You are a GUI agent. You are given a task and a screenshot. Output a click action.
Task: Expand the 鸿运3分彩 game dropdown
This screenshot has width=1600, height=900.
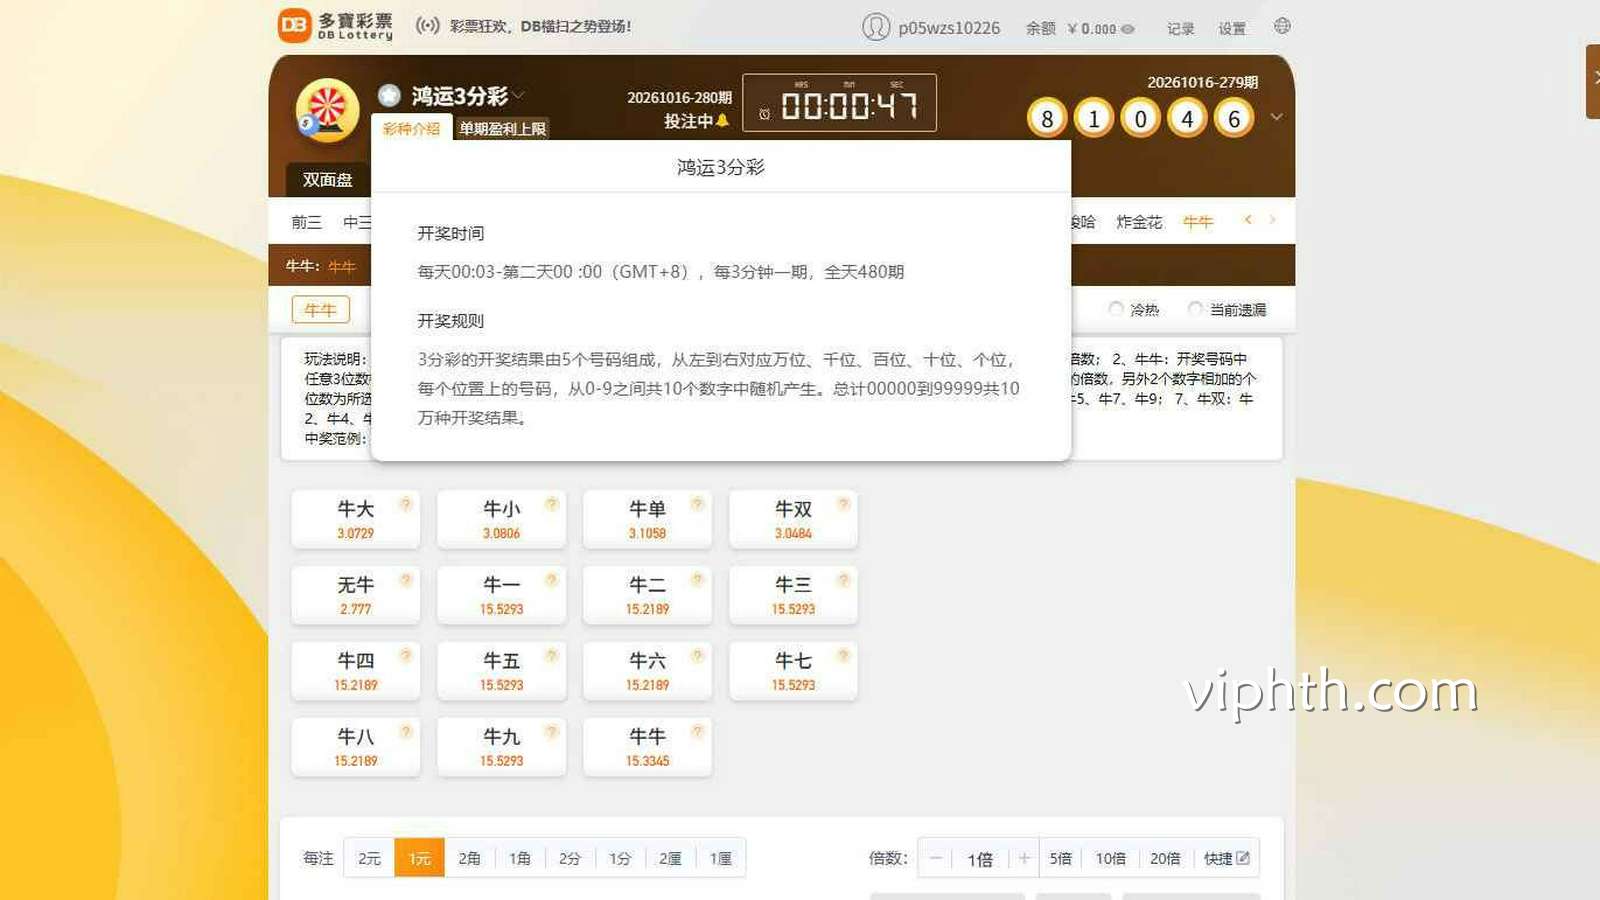[x=519, y=95]
